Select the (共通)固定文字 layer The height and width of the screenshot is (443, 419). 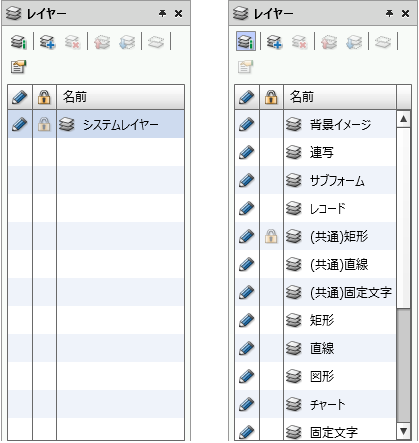pyautogui.click(x=351, y=293)
